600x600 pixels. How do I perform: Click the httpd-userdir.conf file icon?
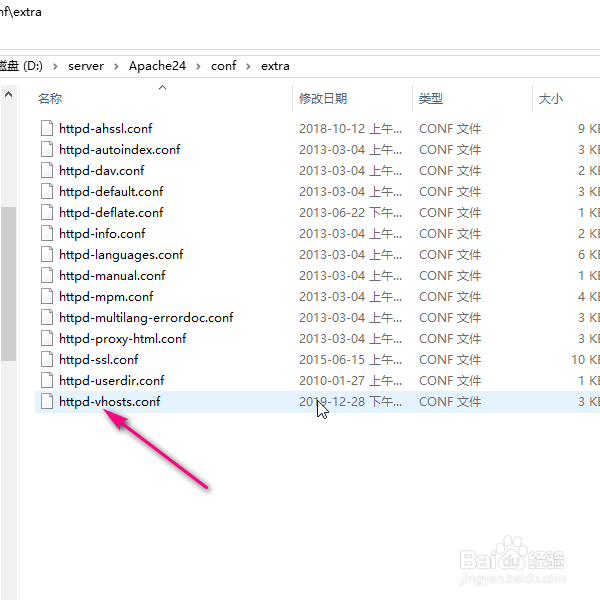click(x=47, y=381)
